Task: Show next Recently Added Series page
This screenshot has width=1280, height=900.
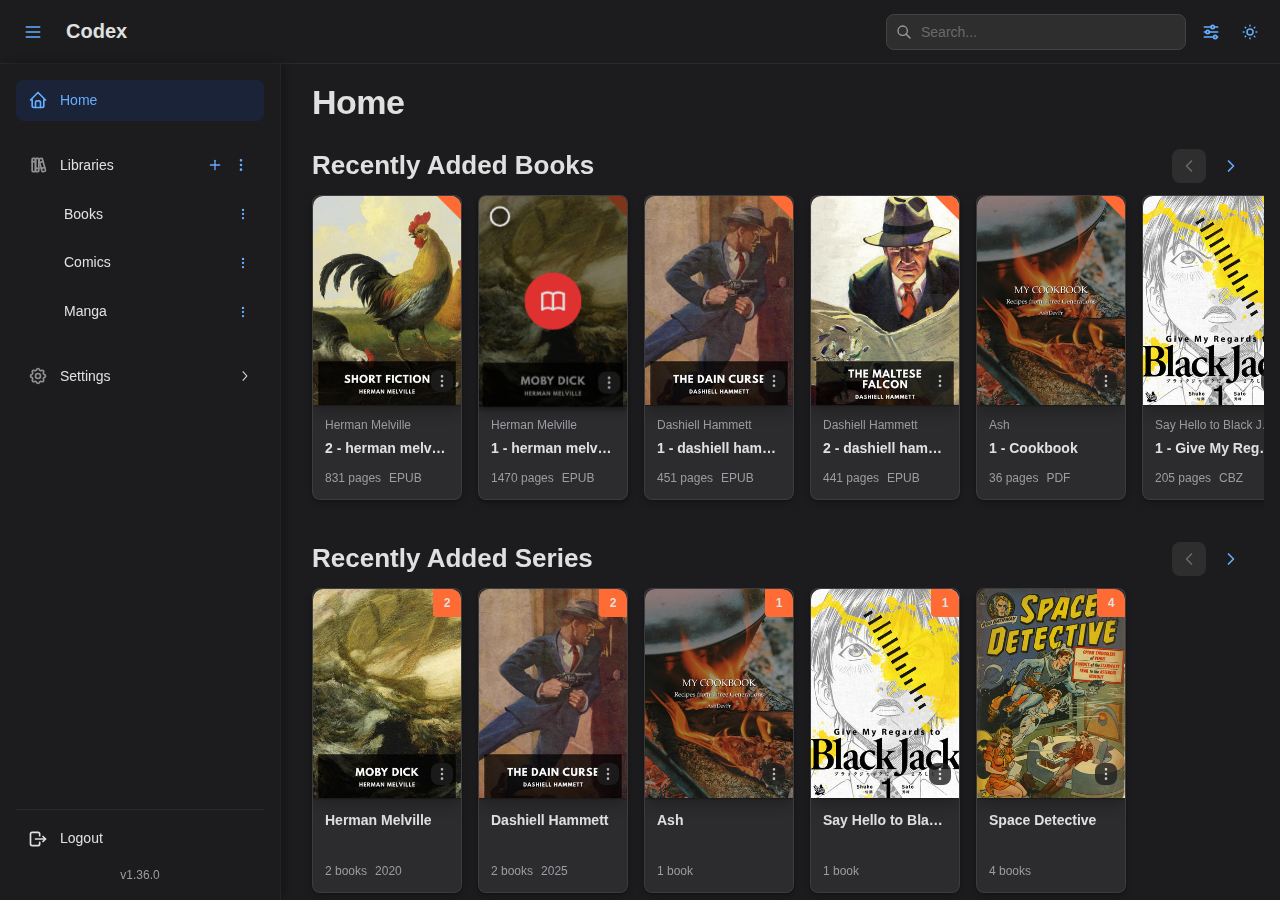Action: pos(1231,559)
